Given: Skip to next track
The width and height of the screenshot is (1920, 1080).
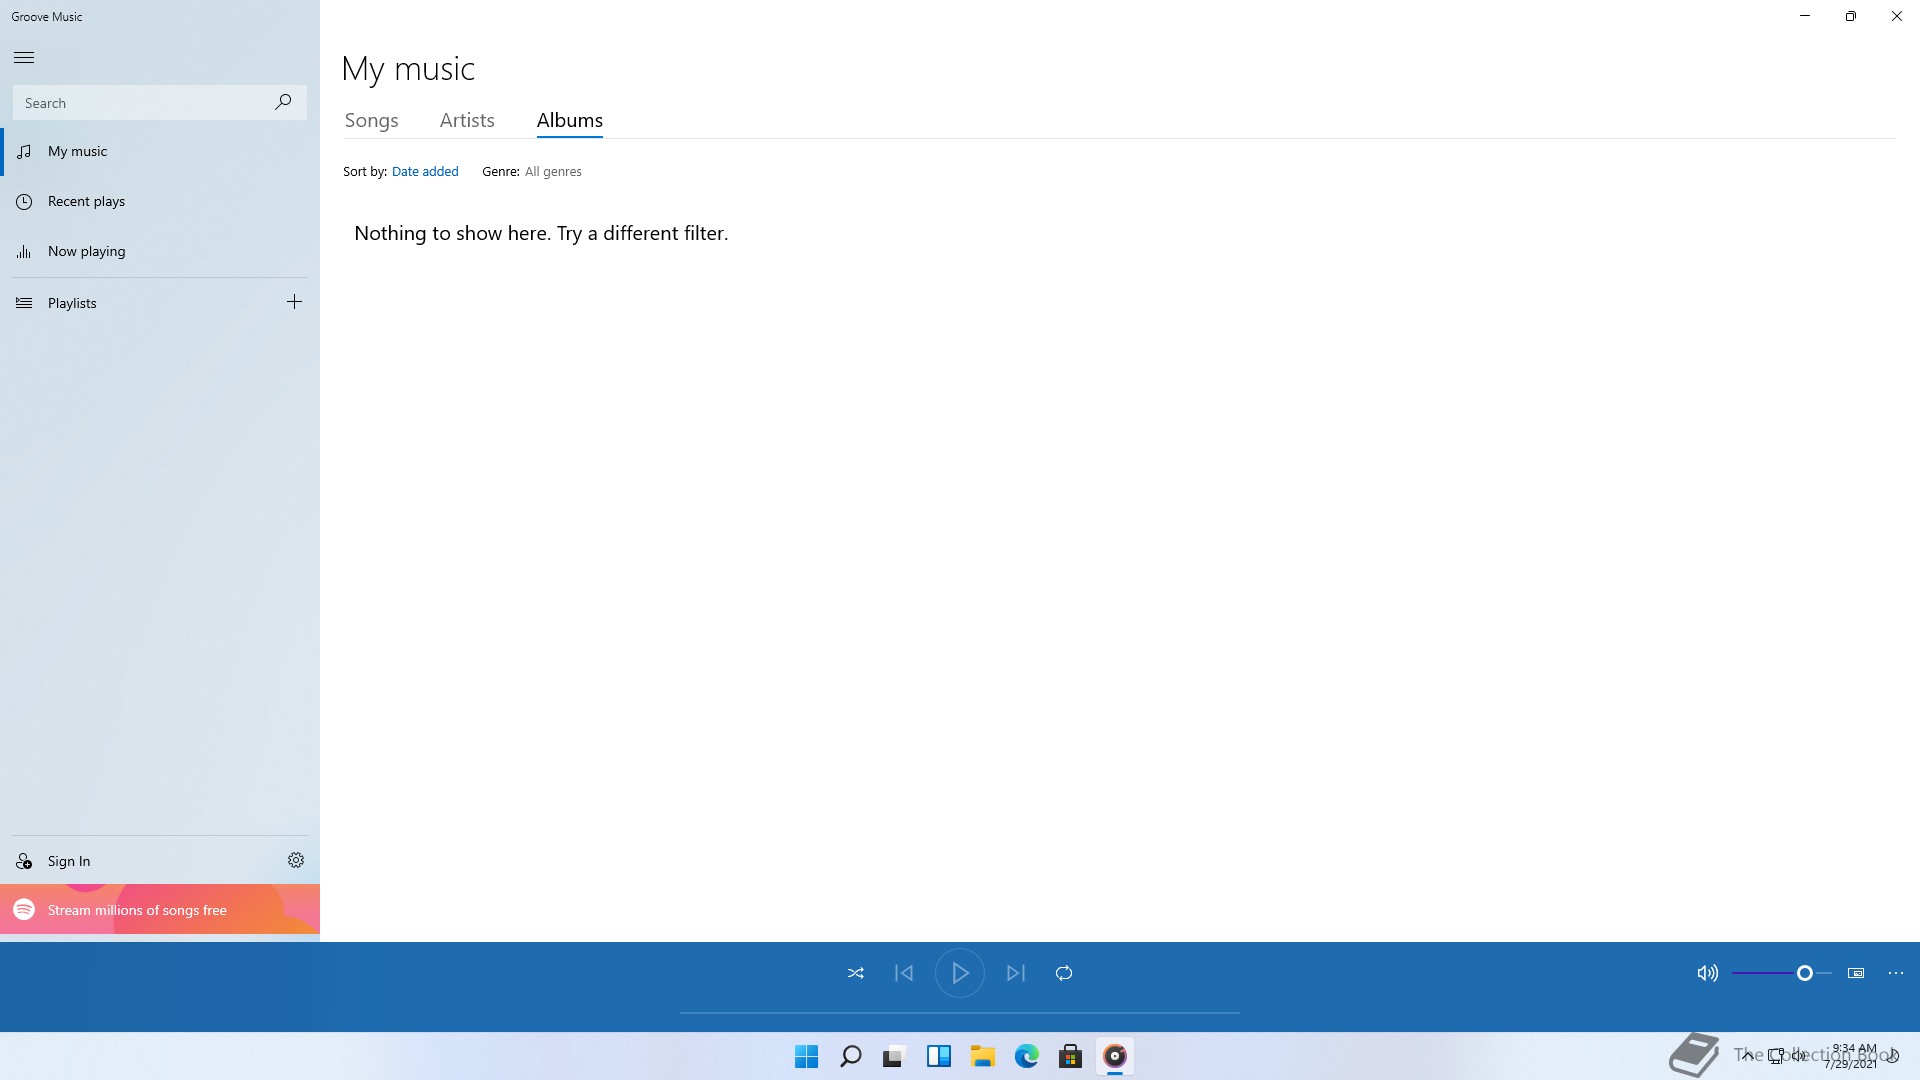Looking at the screenshot, I should click(x=1016, y=973).
